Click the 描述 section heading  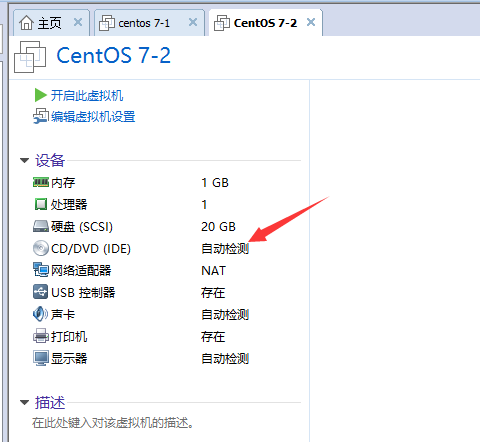[50, 402]
